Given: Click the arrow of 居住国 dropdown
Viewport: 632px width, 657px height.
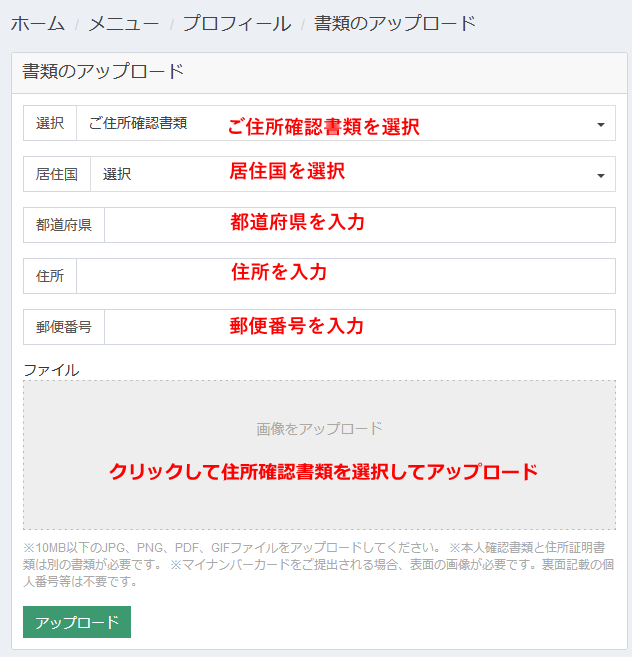Looking at the screenshot, I should coord(601,176).
